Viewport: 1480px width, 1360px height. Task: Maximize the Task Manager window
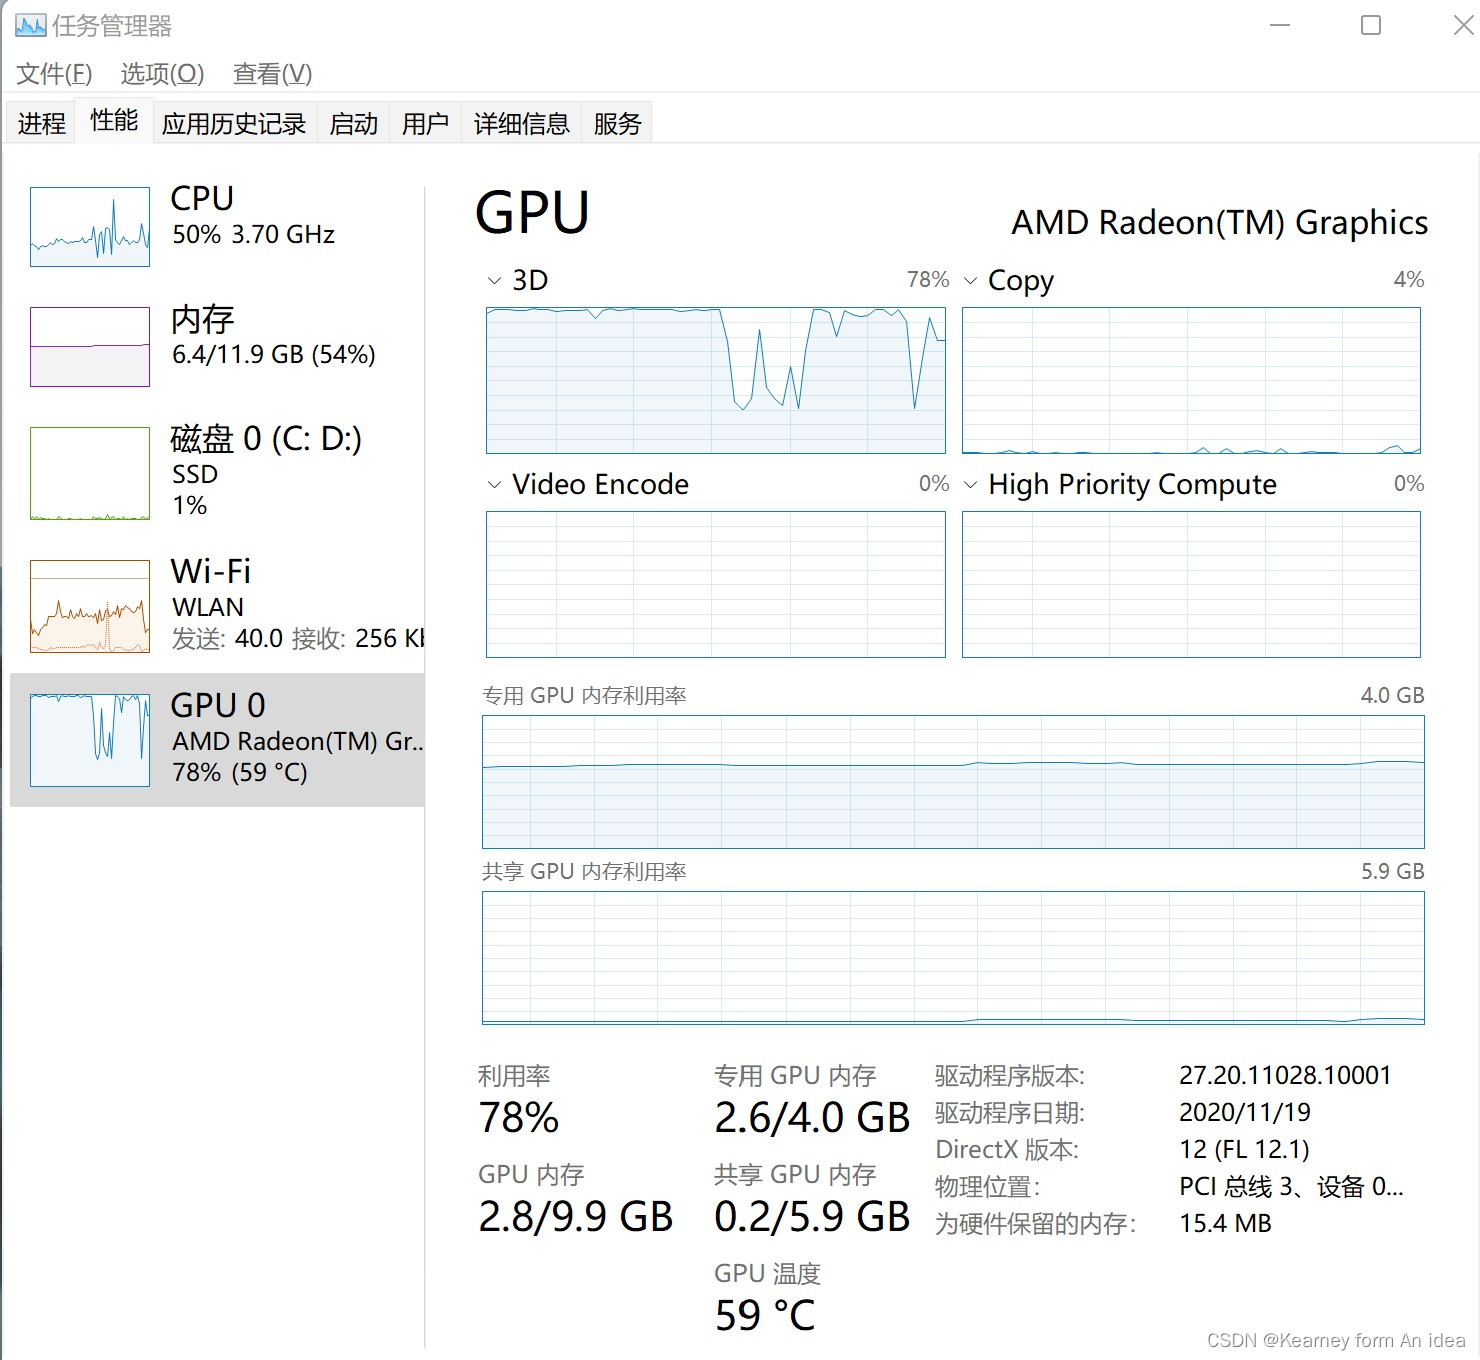(1371, 25)
